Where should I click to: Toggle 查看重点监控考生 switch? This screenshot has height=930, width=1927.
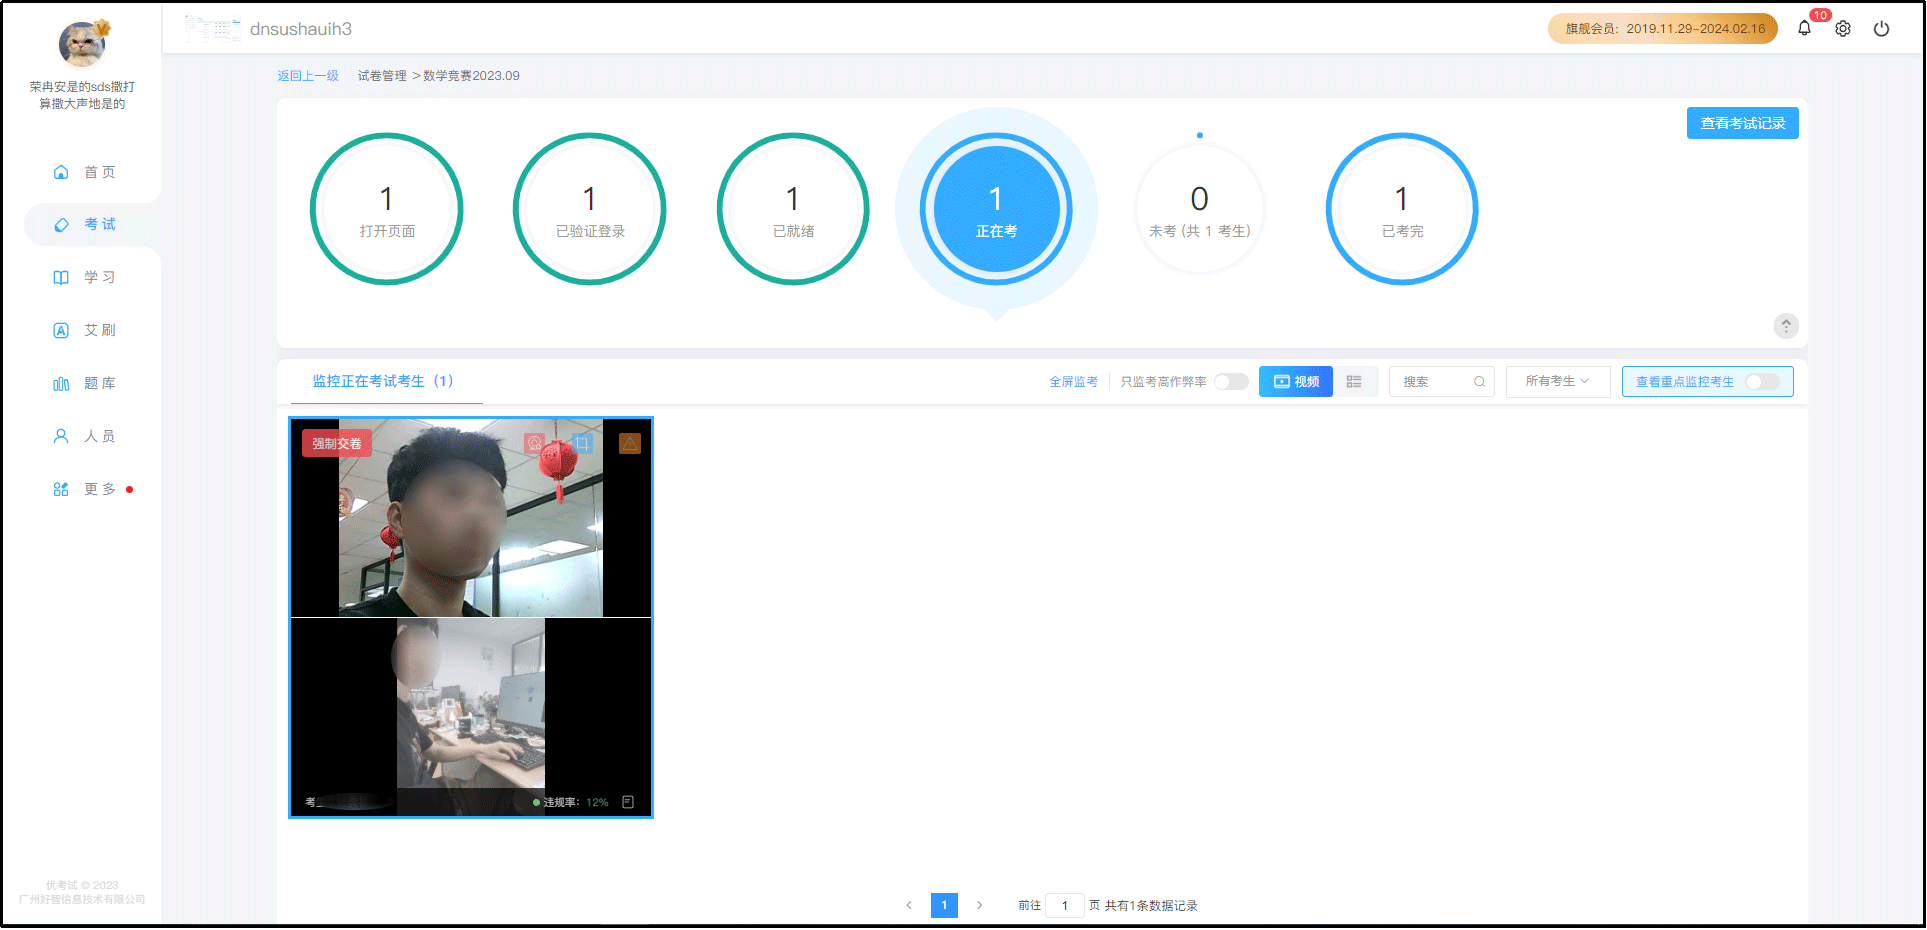tap(1762, 382)
